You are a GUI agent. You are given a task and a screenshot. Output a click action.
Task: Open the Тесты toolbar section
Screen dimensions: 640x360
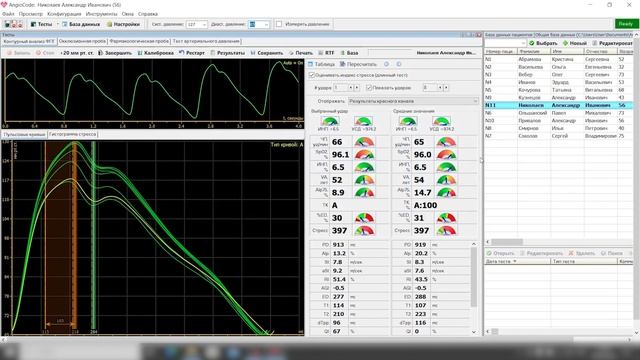point(42,24)
